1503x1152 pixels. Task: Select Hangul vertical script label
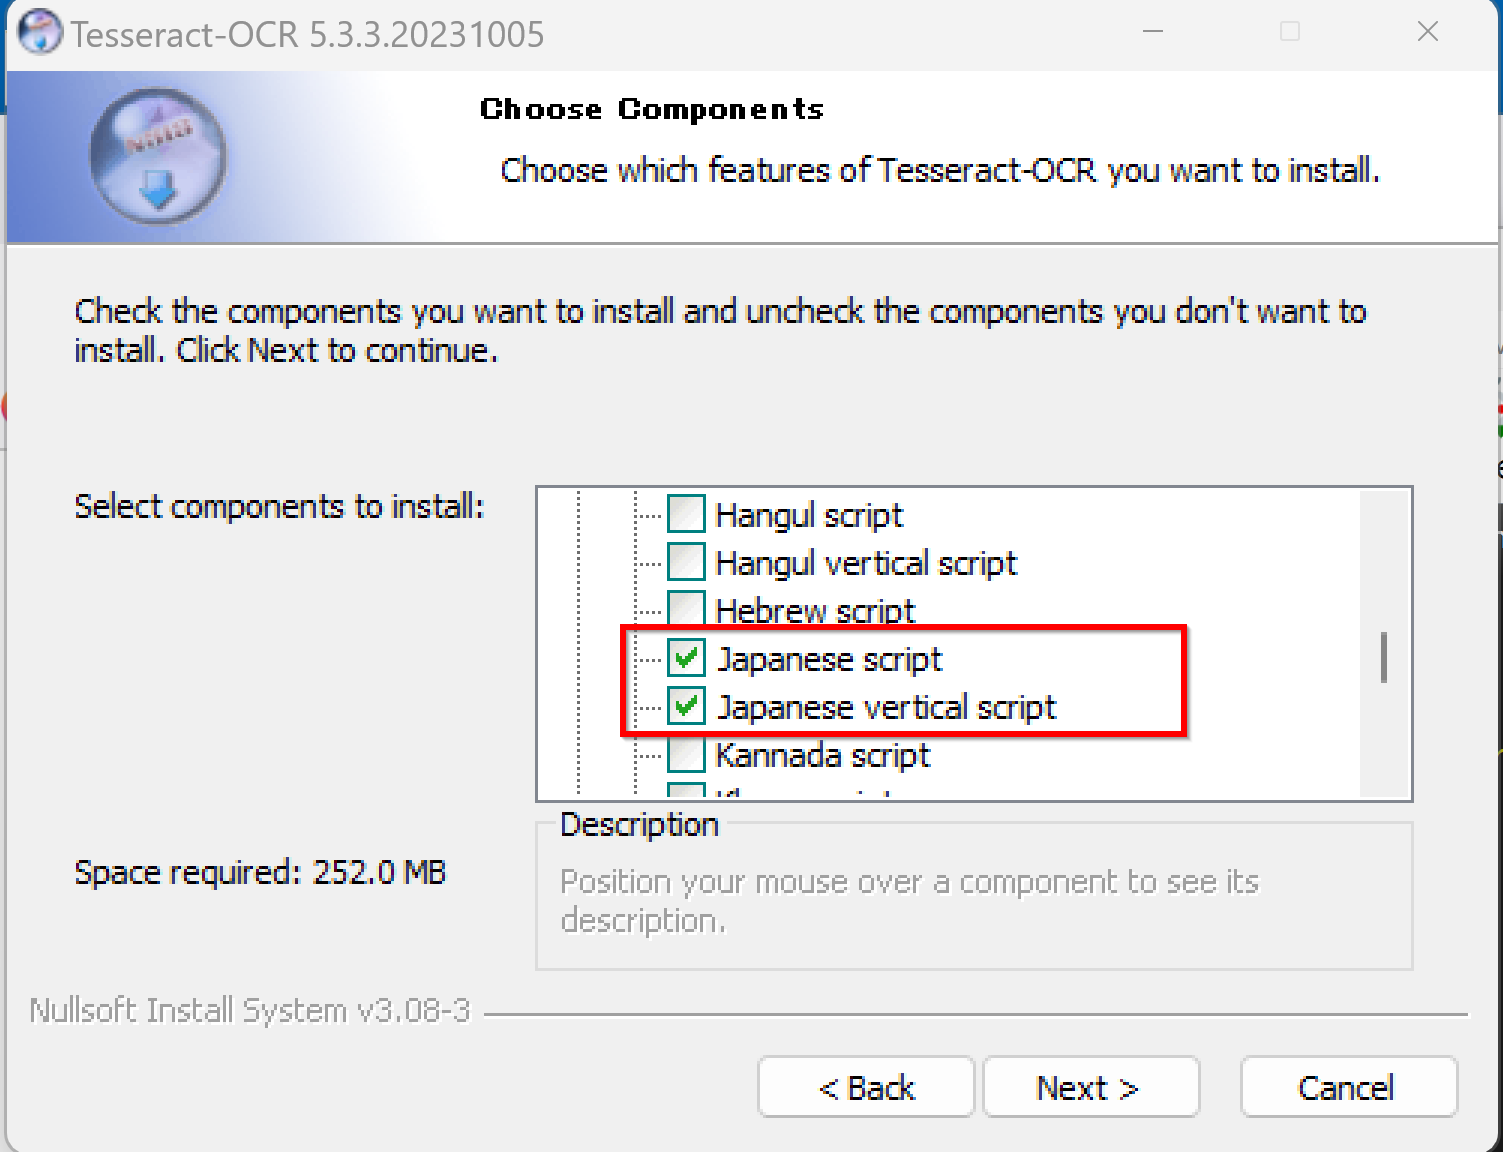coord(866,563)
